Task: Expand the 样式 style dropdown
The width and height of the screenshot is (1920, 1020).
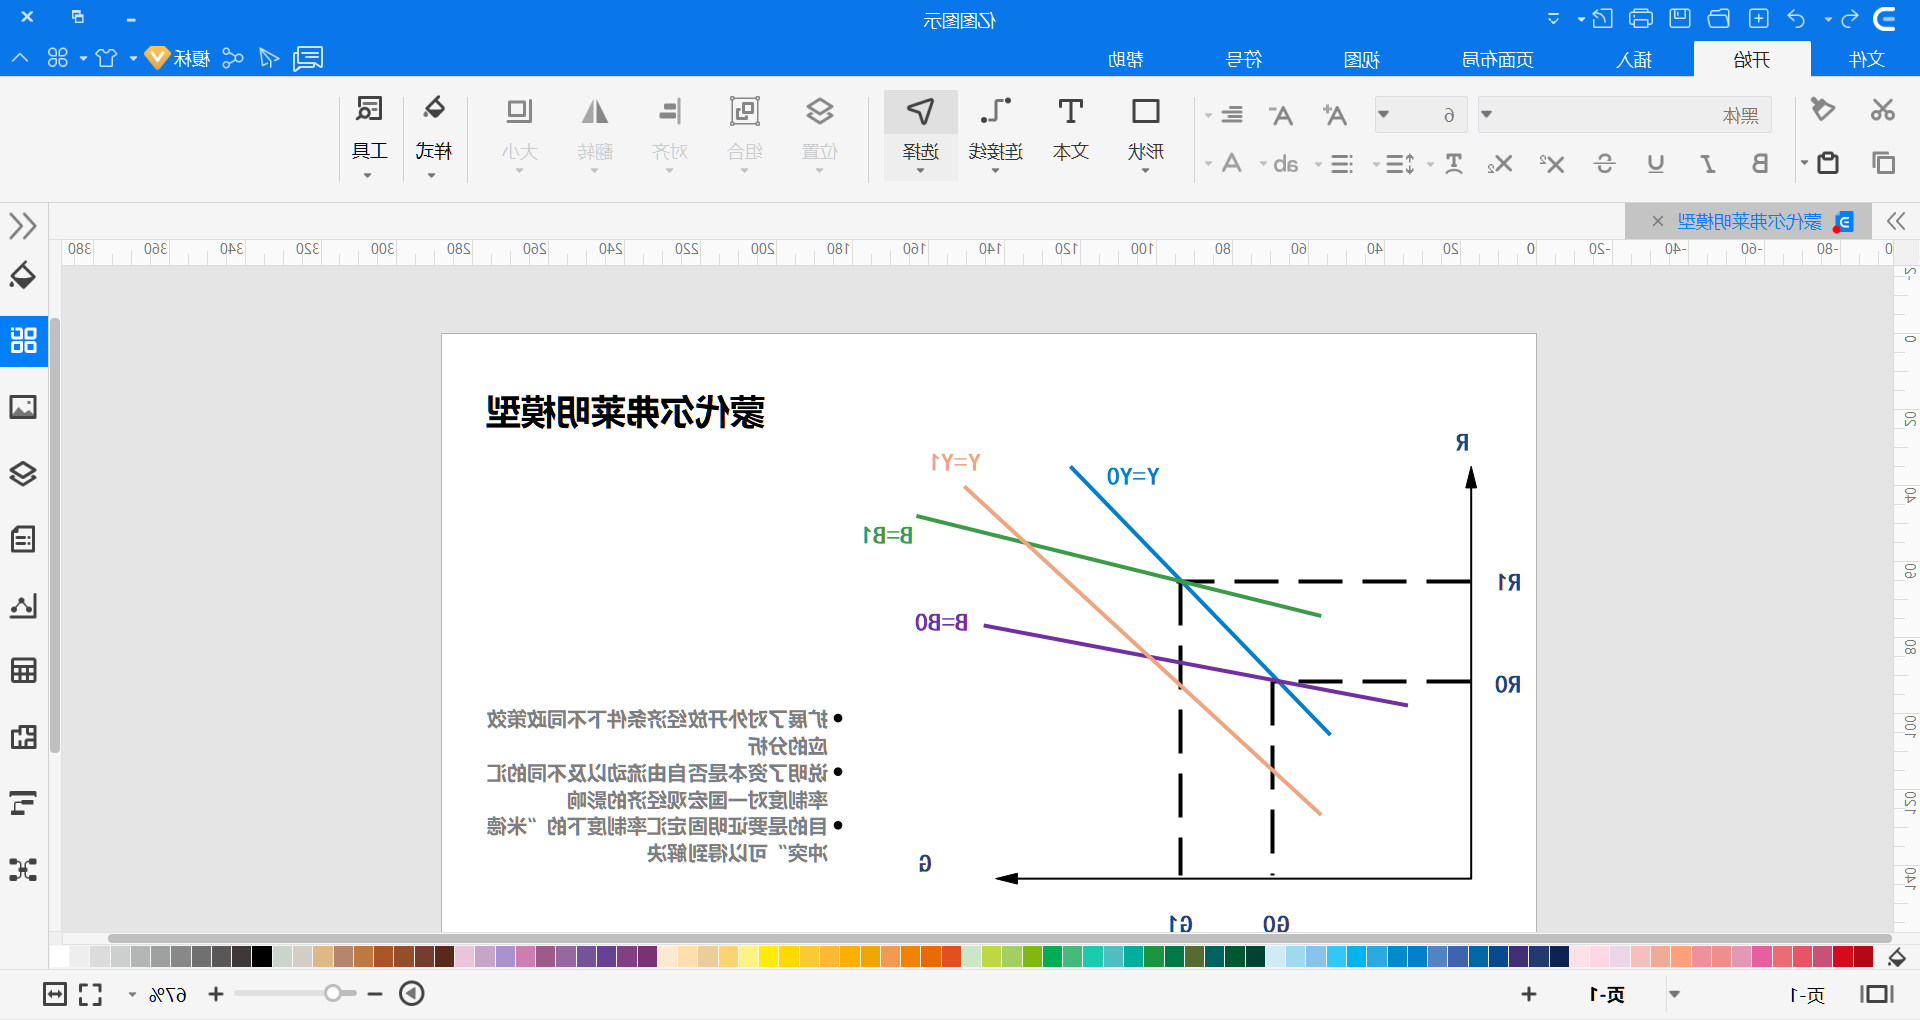Action: point(432,176)
